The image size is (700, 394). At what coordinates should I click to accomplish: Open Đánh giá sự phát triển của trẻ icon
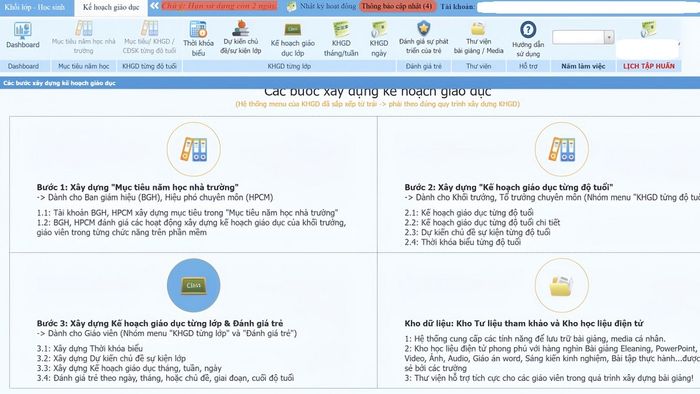pos(423,28)
